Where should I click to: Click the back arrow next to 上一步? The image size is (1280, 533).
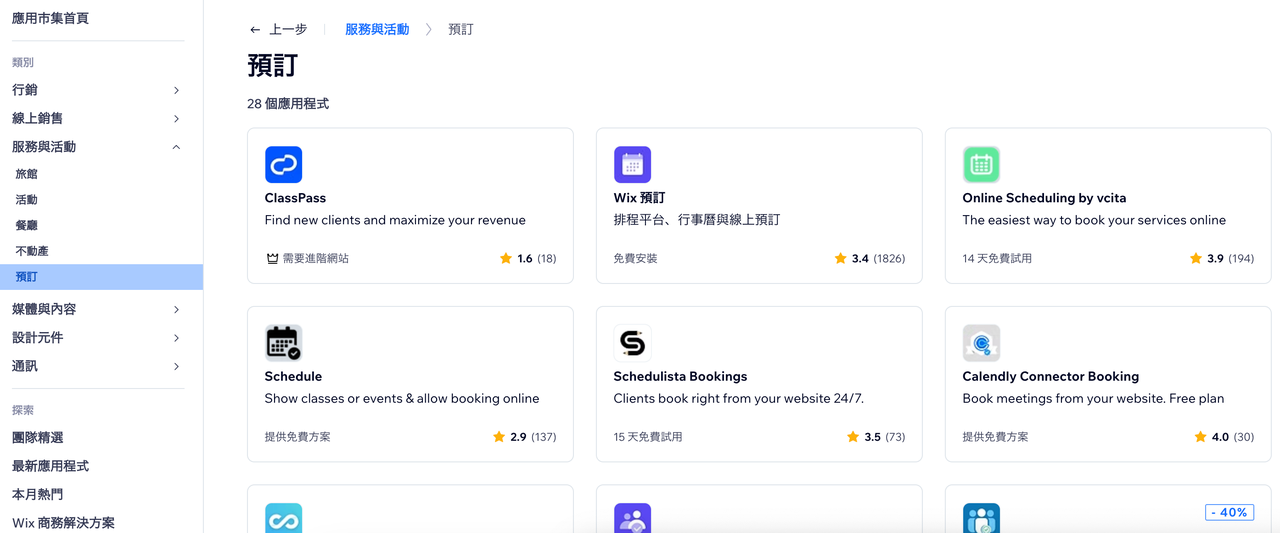[255, 30]
